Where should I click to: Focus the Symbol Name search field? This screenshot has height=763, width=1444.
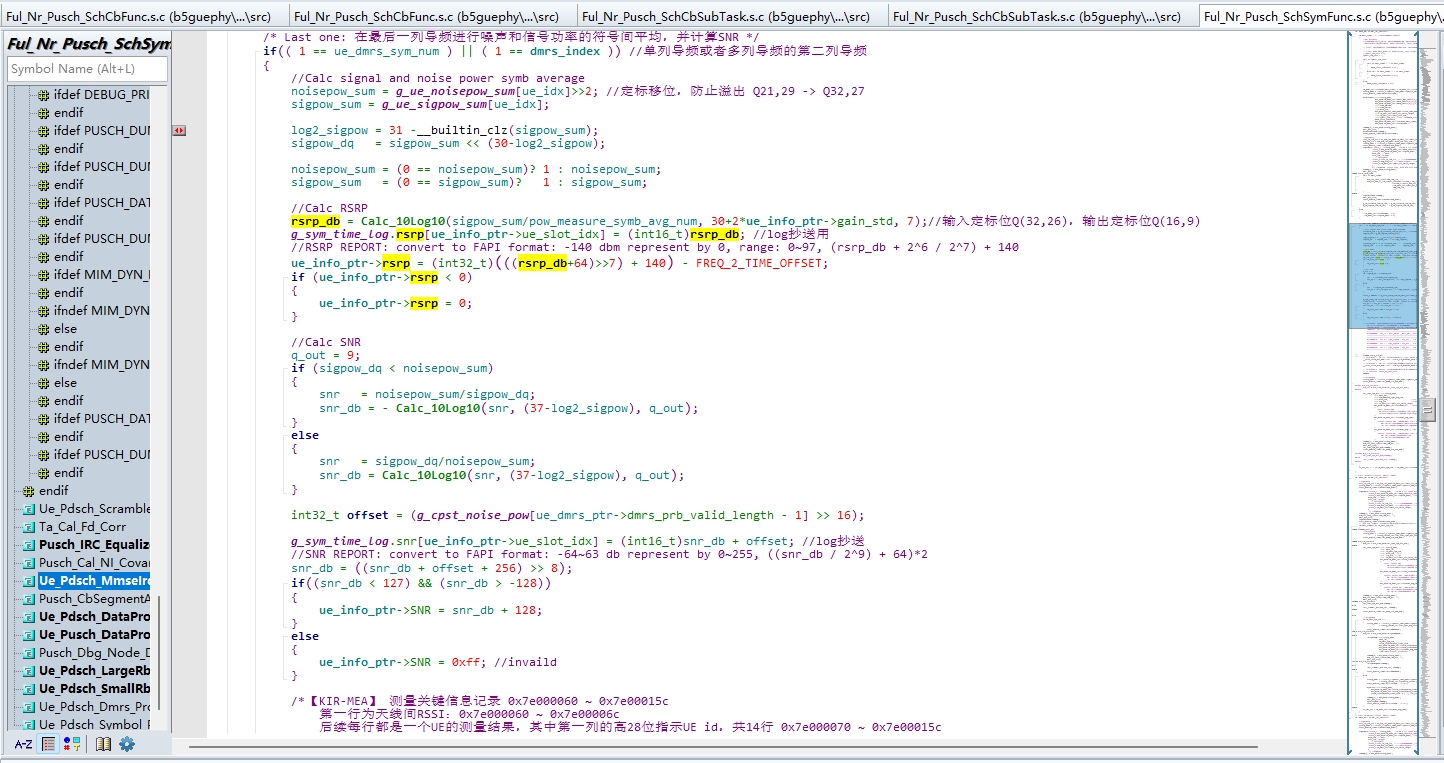pyautogui.click(x=87, y=69)
